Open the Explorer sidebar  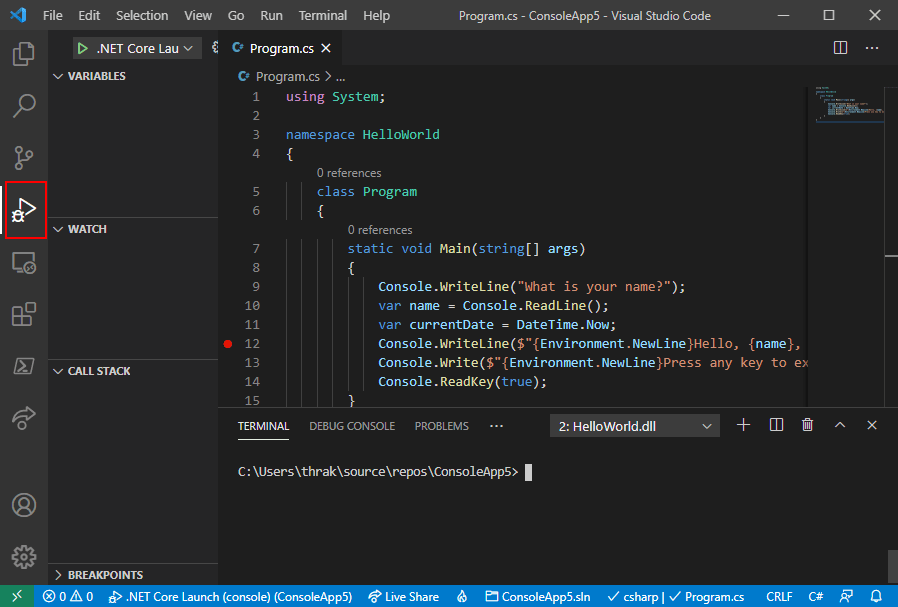(x=24, y=54)
